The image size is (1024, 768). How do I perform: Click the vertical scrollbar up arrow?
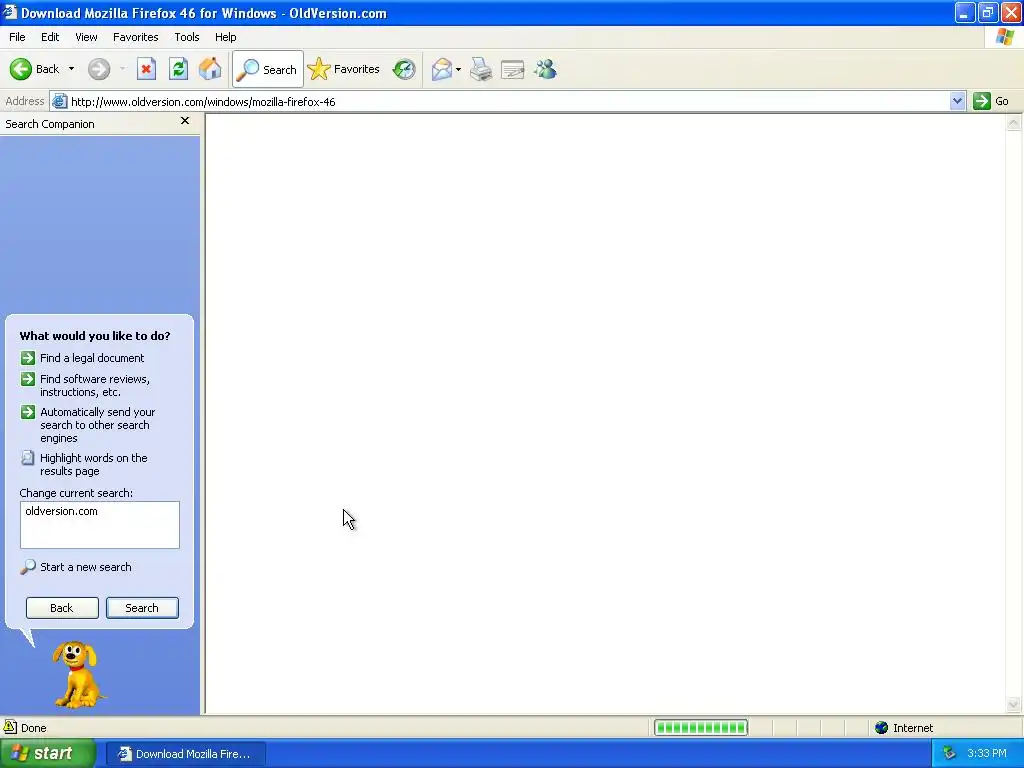pos(1014,123)
